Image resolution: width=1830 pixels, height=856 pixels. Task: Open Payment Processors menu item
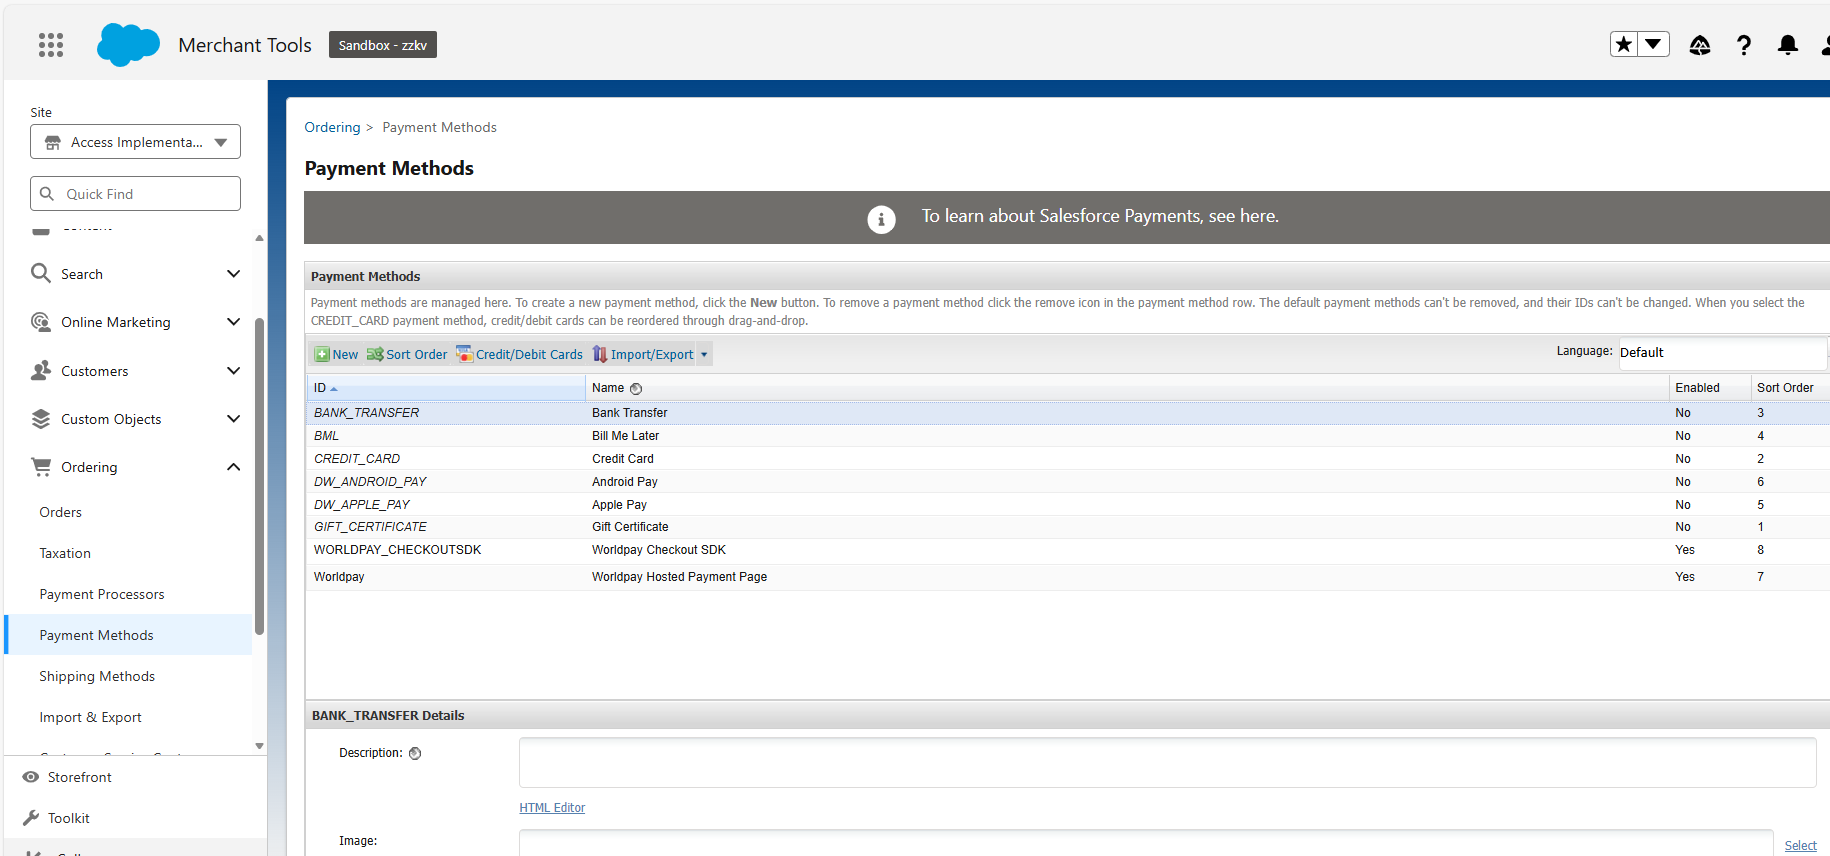coord(102,594)
